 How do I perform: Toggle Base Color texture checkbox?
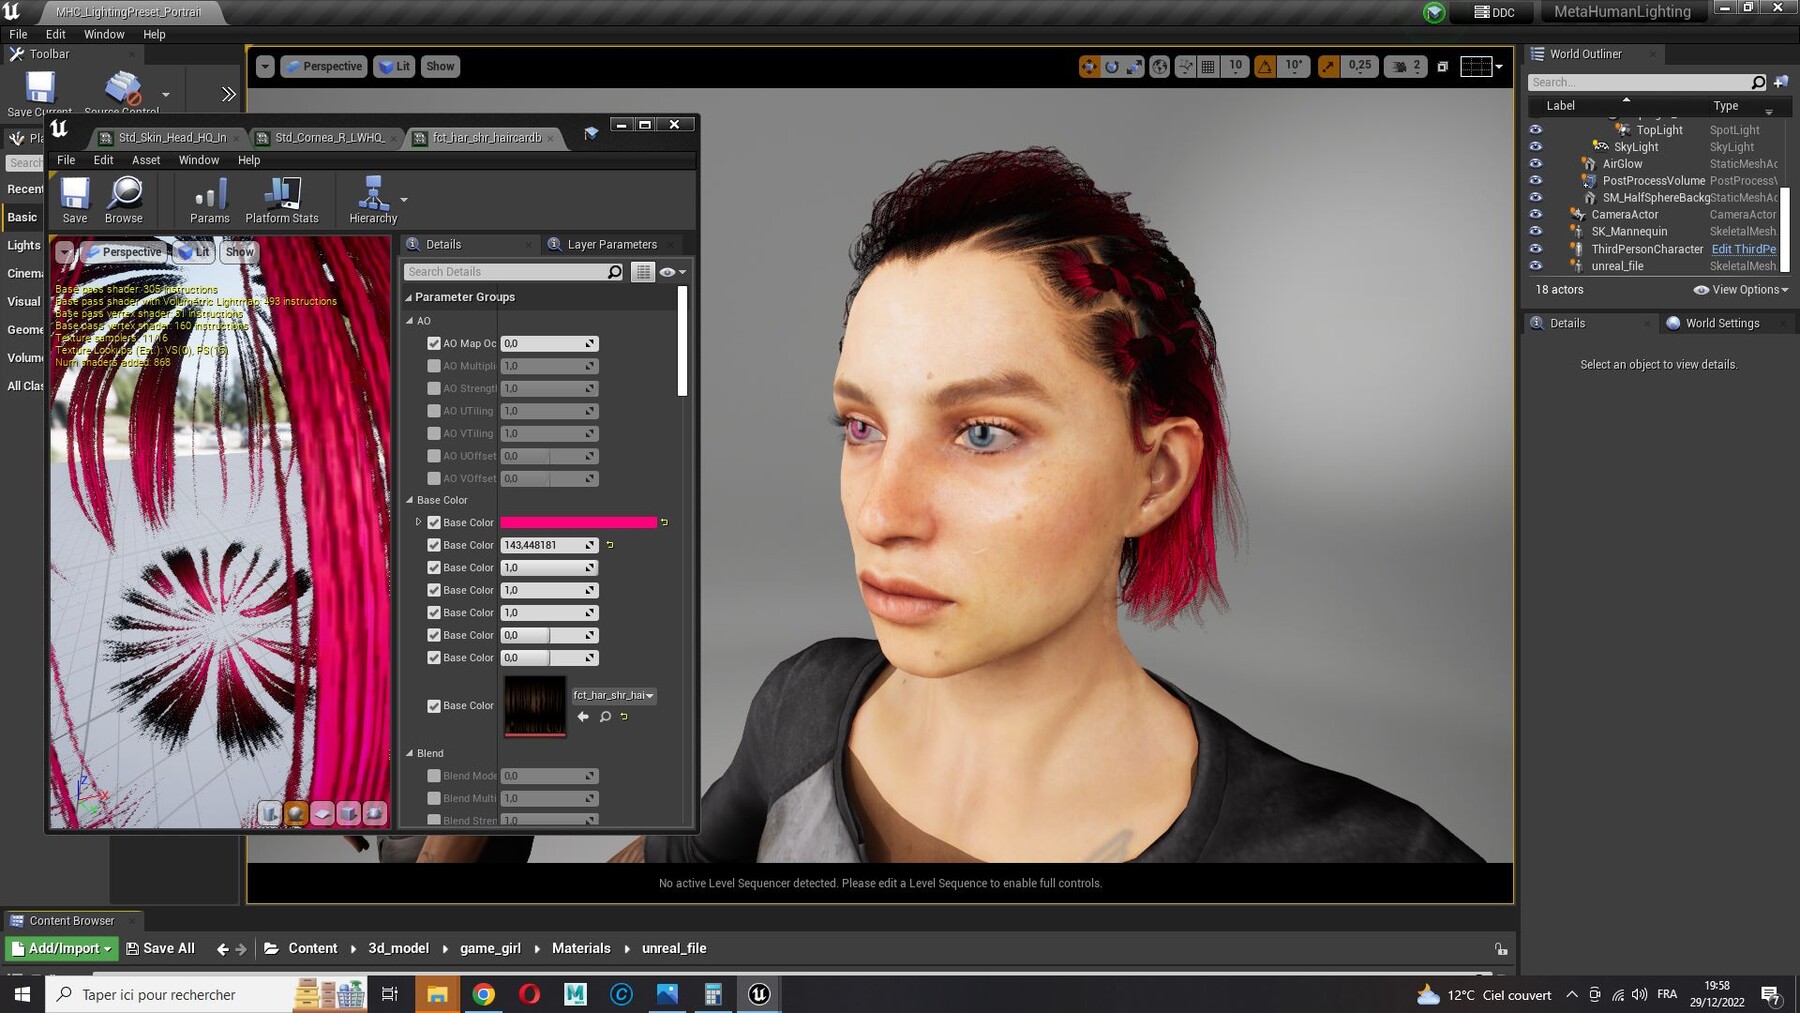(x=434, y=706)
